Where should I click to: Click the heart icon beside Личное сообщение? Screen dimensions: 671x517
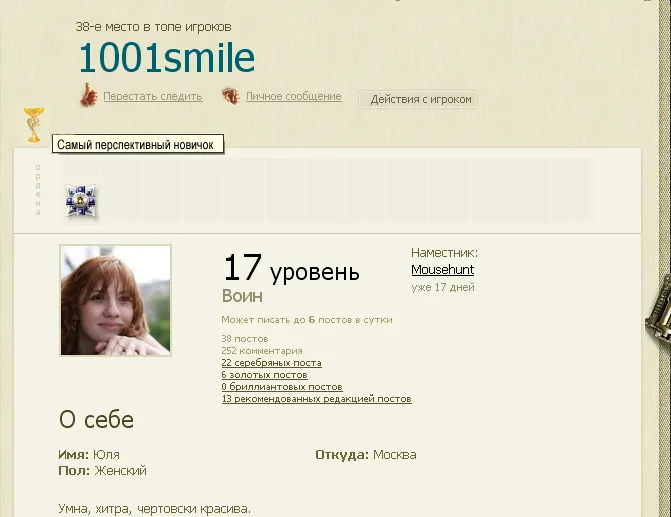(231, 97)
